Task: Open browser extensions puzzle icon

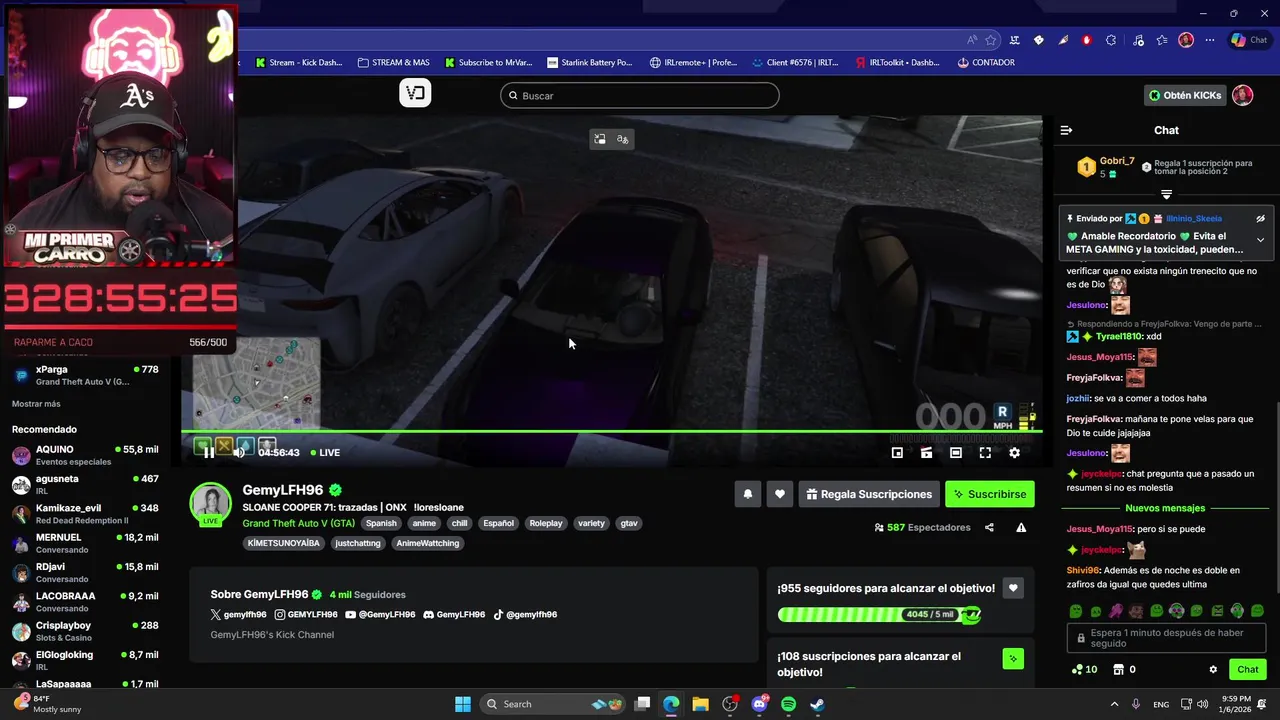Action: [1111, 40]
